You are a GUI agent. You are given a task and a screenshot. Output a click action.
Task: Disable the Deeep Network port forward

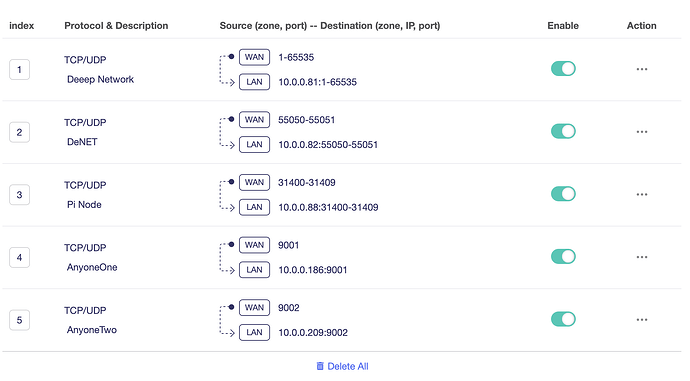(563, 69)
